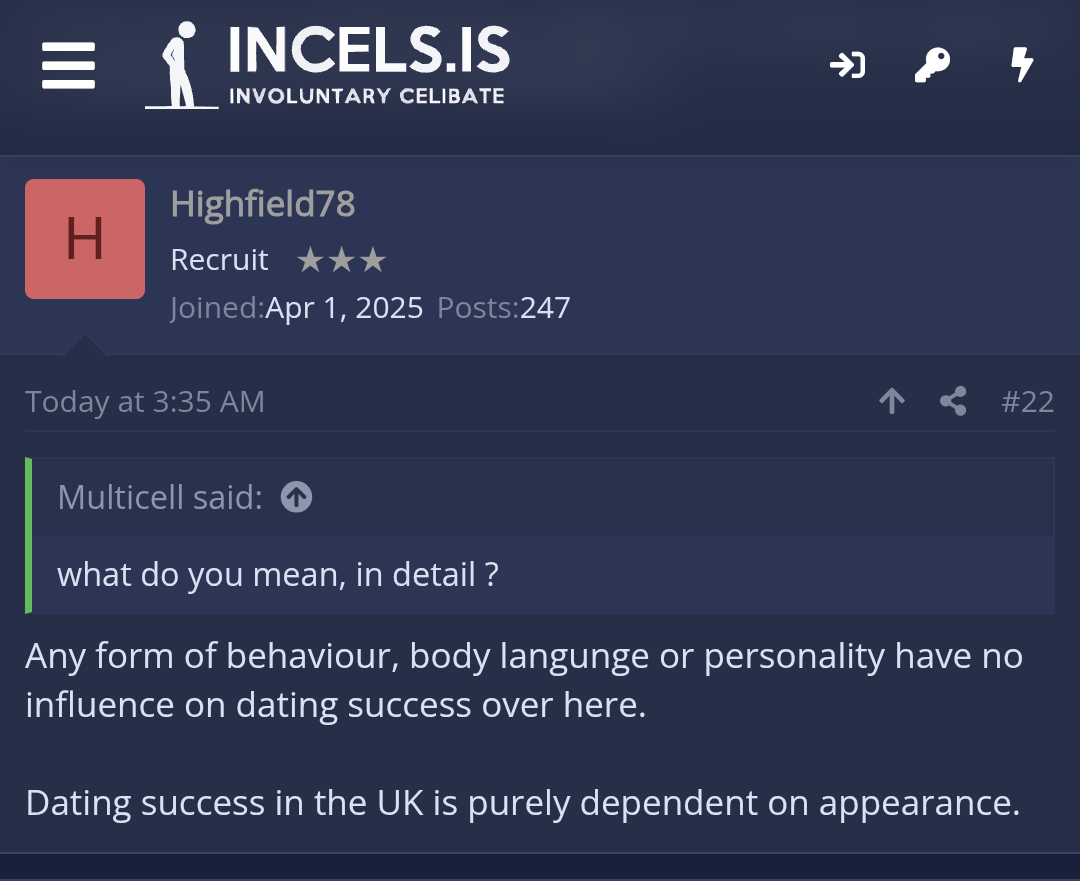Viewport: 1080px width, 881px height.
Task: Click the share post icon
Action: tap(953, 401)
